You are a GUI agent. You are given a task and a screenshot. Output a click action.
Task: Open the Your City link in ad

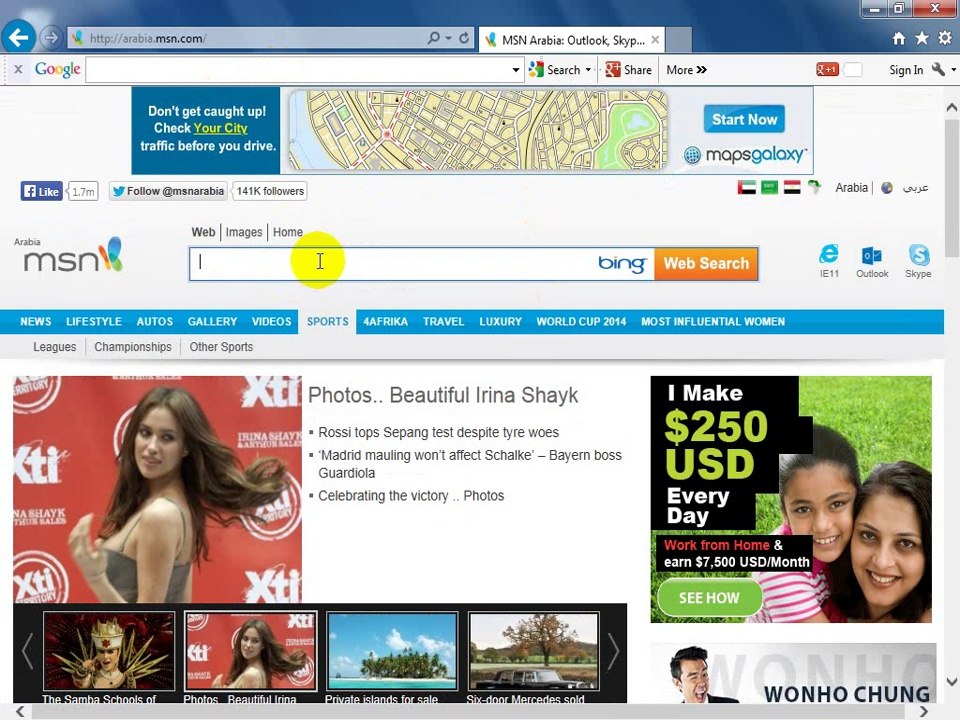pos(220,128)
